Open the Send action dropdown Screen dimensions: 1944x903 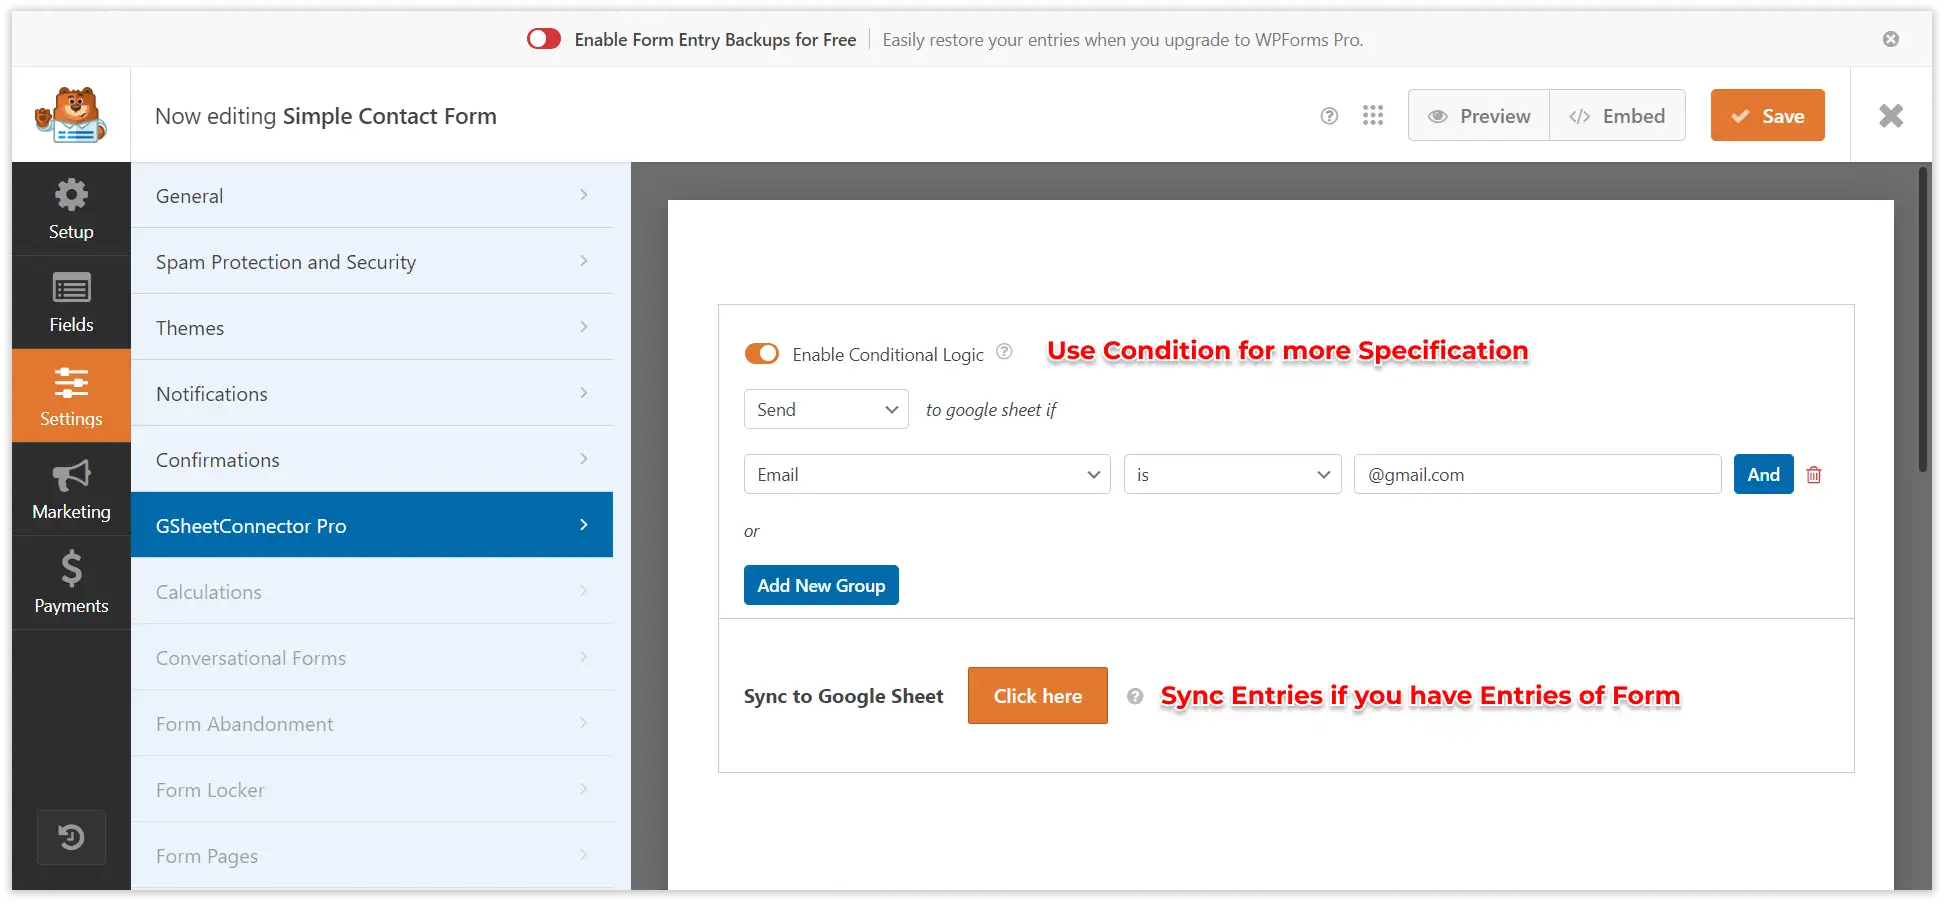click(x=825, y=409)
